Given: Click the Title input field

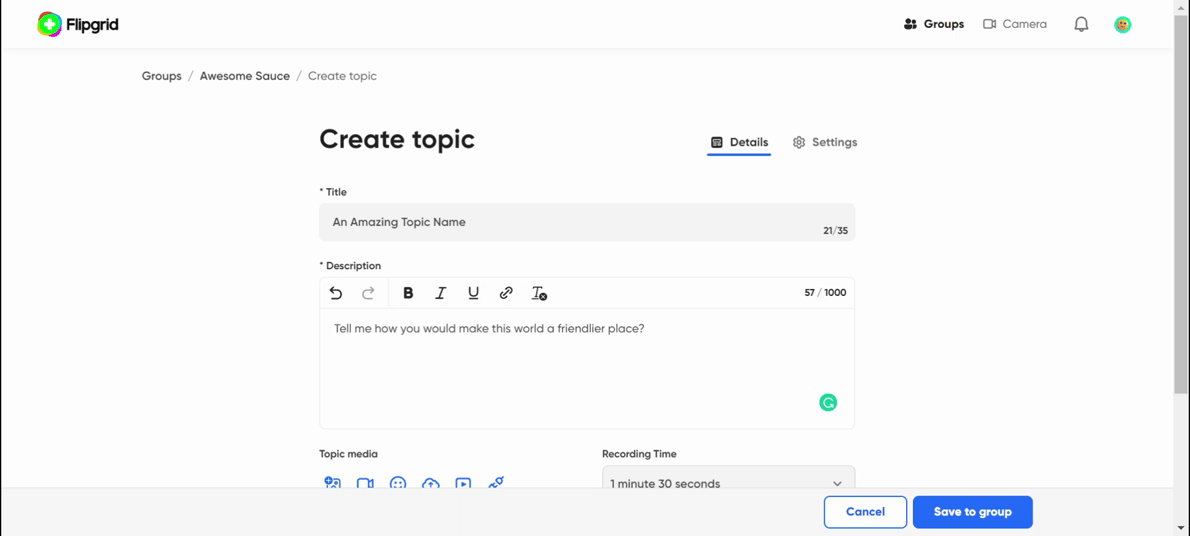Looking at the screenshot, I should coord(587,222).
